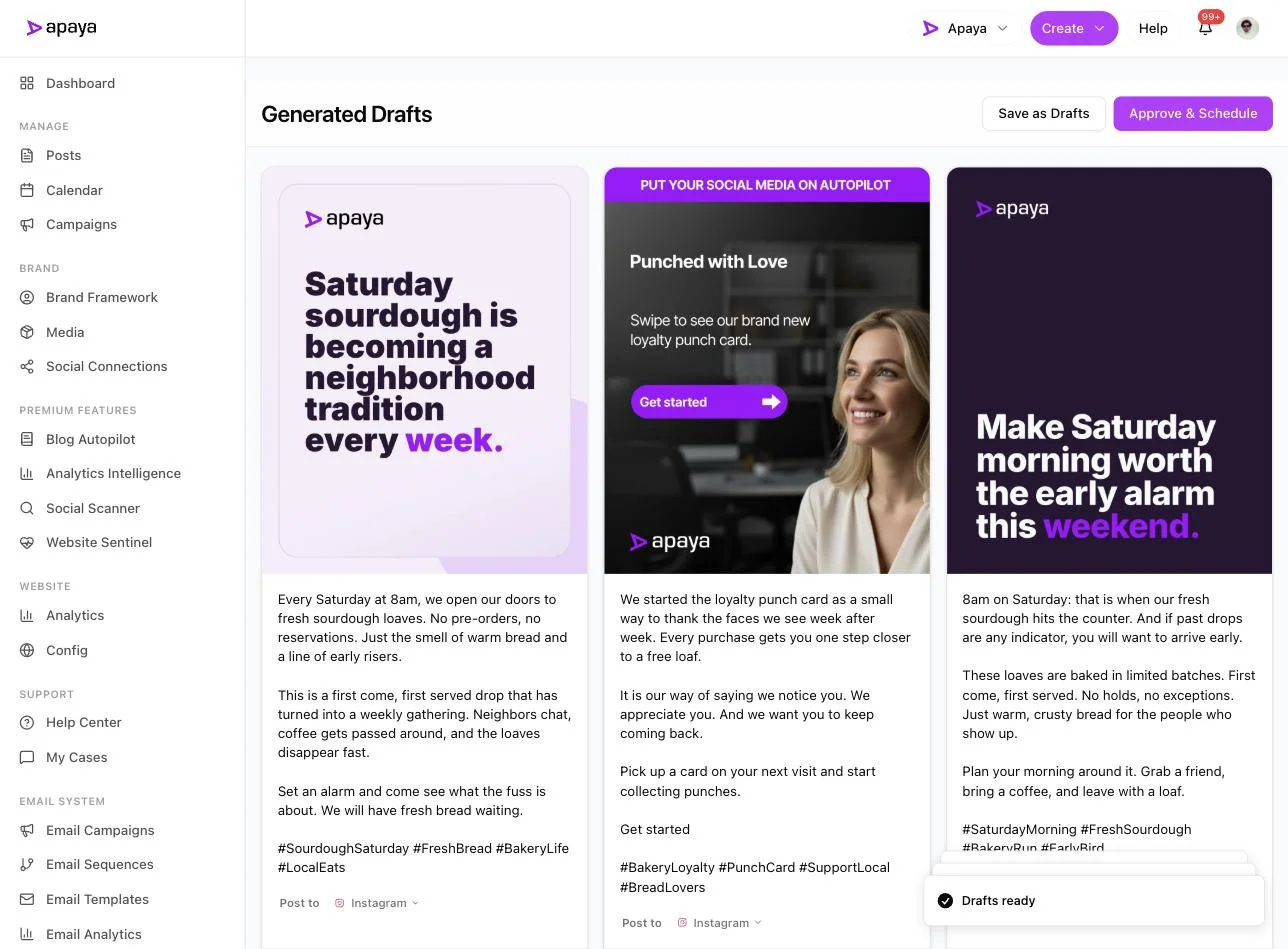Click the Email Analytics chart icon
This screenshot has width=1288, height=949.
tap(27, 934)
